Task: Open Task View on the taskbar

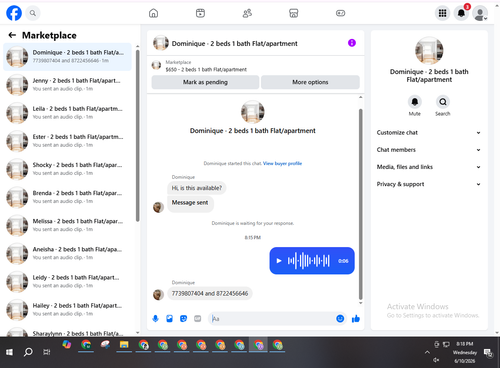Action: 47,352
